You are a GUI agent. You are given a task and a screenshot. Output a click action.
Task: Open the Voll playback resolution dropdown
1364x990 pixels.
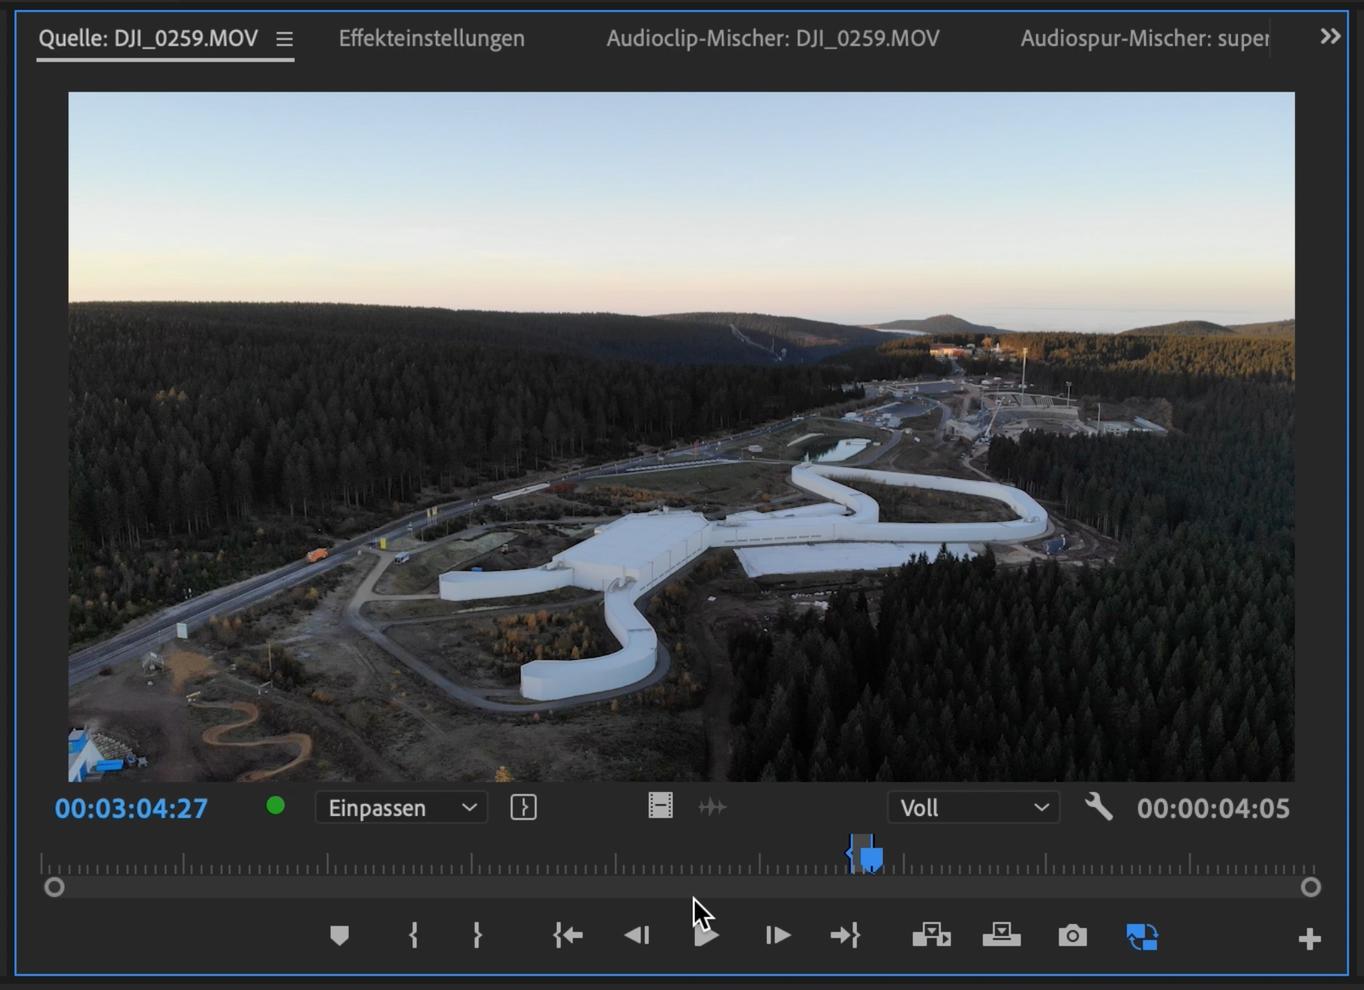(x=973, y=808)
